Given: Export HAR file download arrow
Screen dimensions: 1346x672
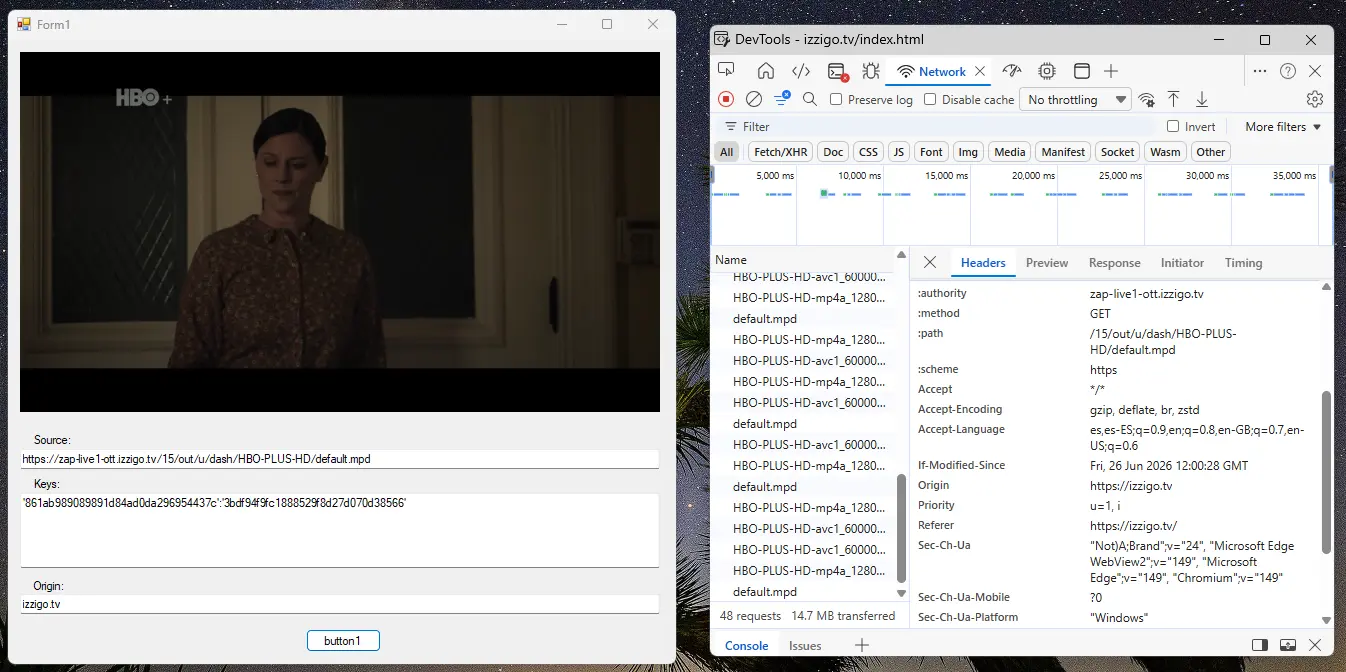Looking at the screenshot, I should point(1202,99).
